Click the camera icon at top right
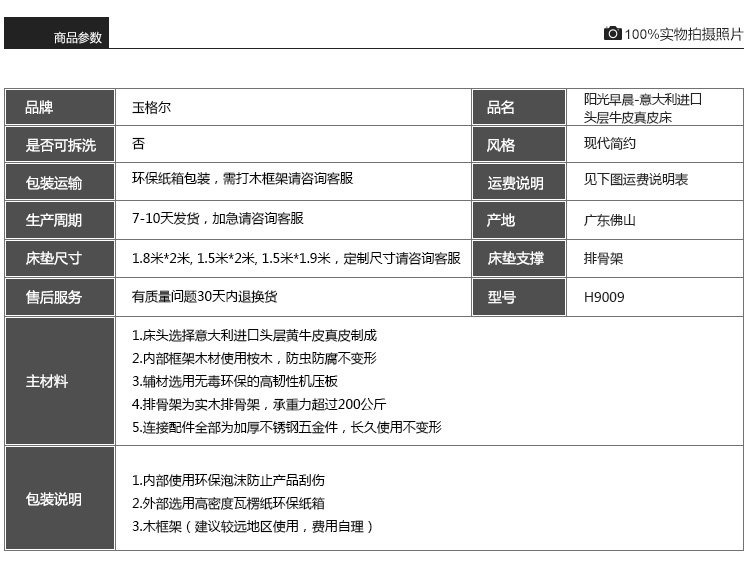Image resolution: width=750 pixels, height=584 pixels. [x=612, y=33]
